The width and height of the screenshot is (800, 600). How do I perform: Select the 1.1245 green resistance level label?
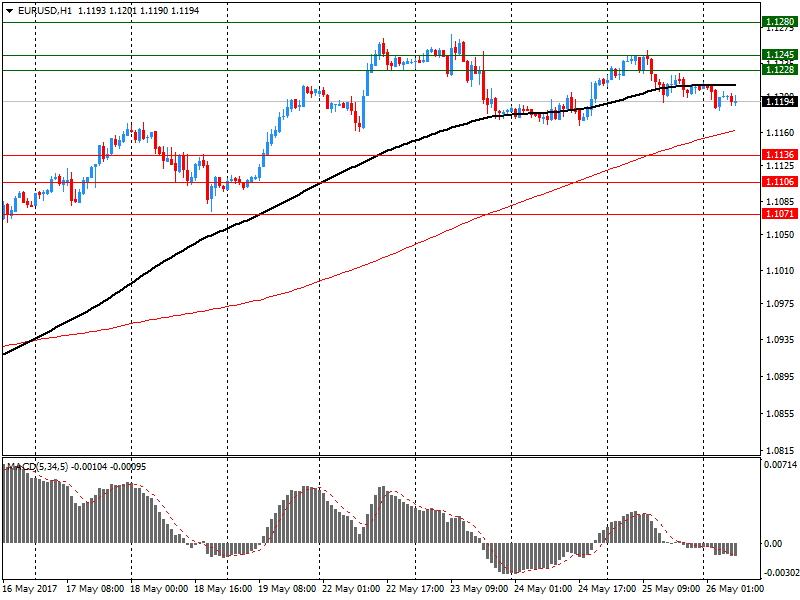click(780, 55)
